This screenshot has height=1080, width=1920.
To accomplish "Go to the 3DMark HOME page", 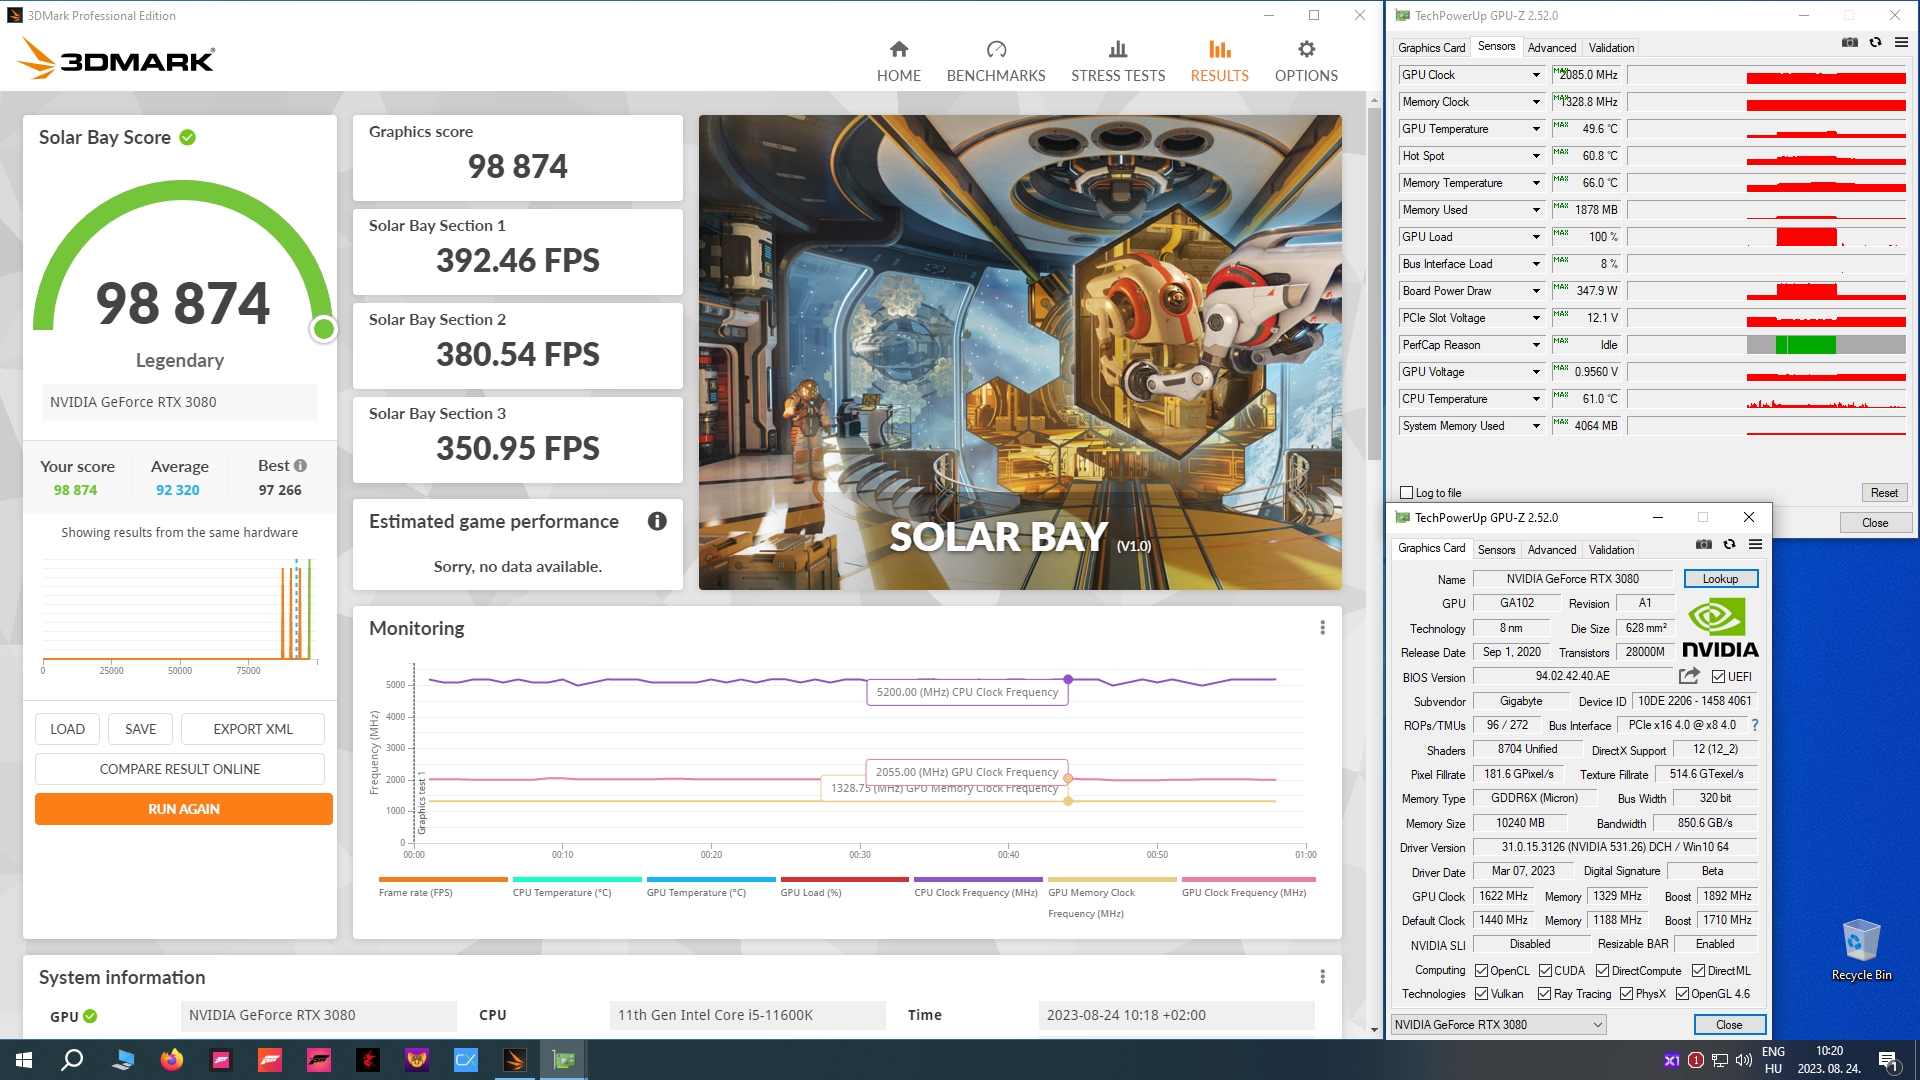I will [x=898, y=61].
